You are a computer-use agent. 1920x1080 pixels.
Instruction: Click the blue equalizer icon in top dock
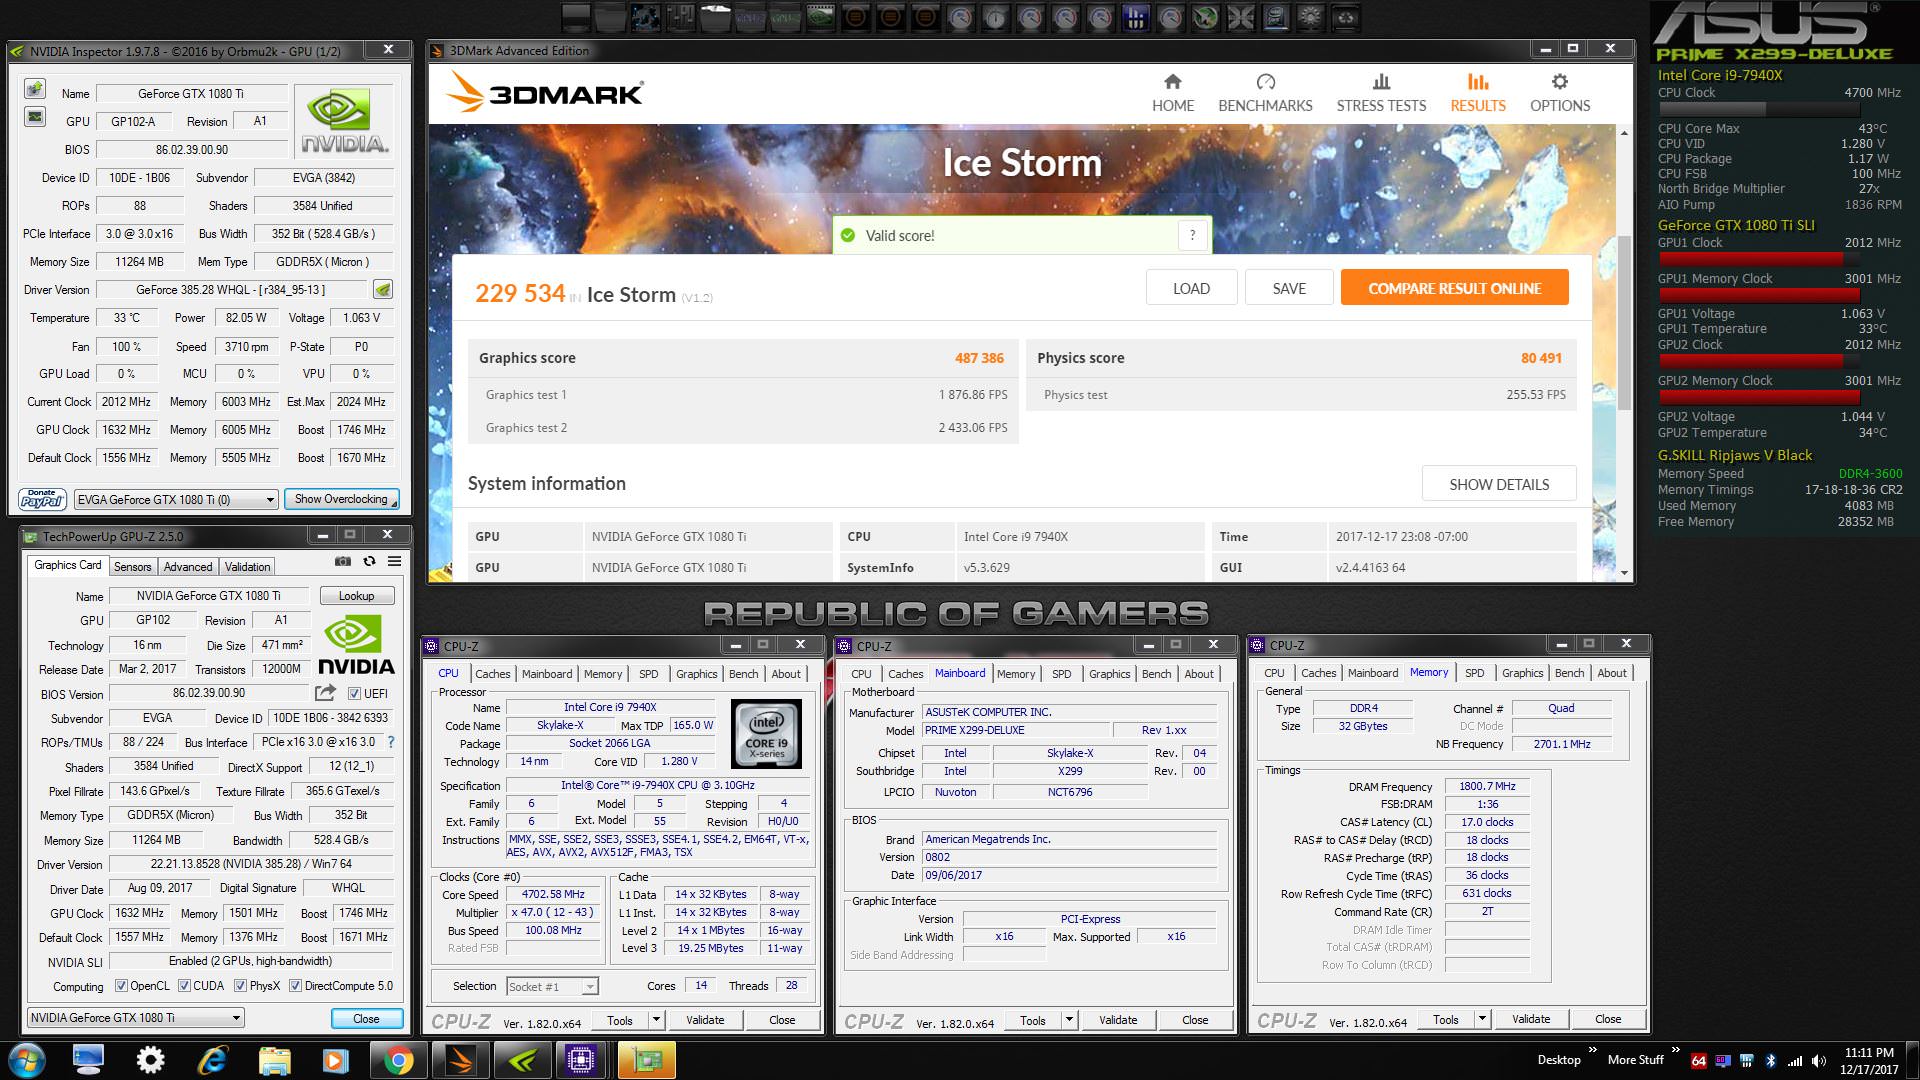[x=1135, y=16]
